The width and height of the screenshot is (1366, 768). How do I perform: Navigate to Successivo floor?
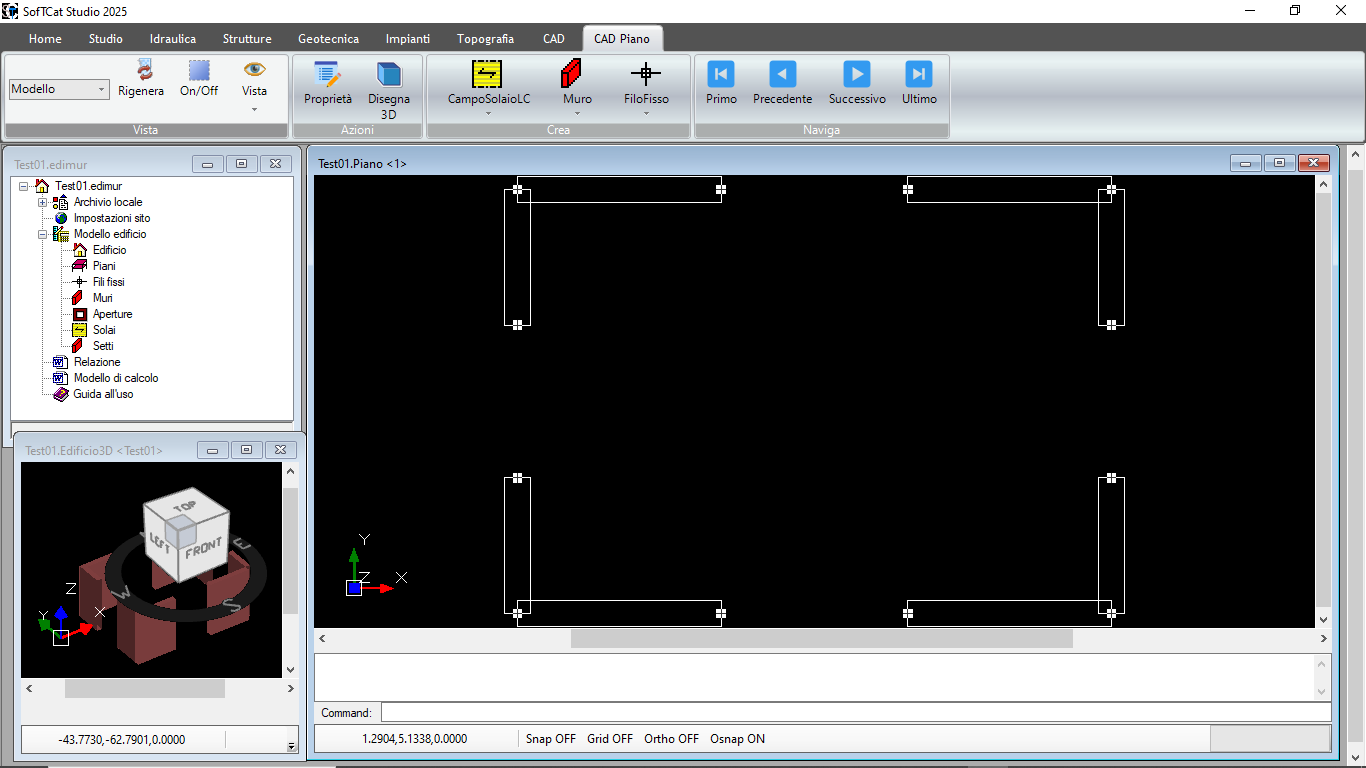[x=857, y=75]
